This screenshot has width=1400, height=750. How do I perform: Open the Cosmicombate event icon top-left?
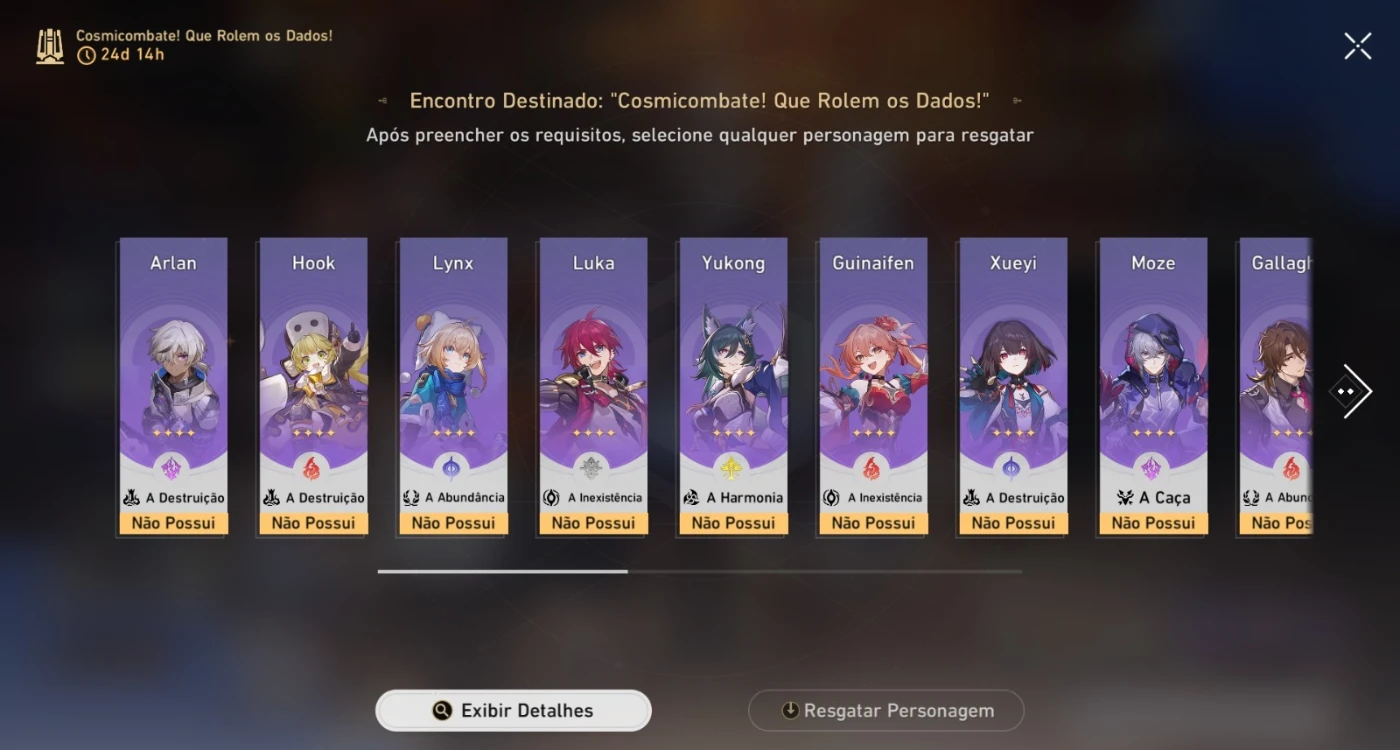pyautogui.click(x=50, y=46)
